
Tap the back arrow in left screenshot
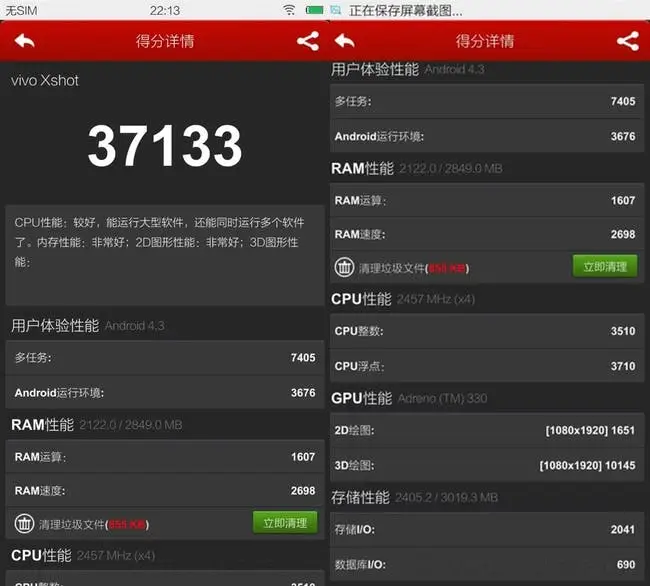pyautogui.click(x=24, y=41)
